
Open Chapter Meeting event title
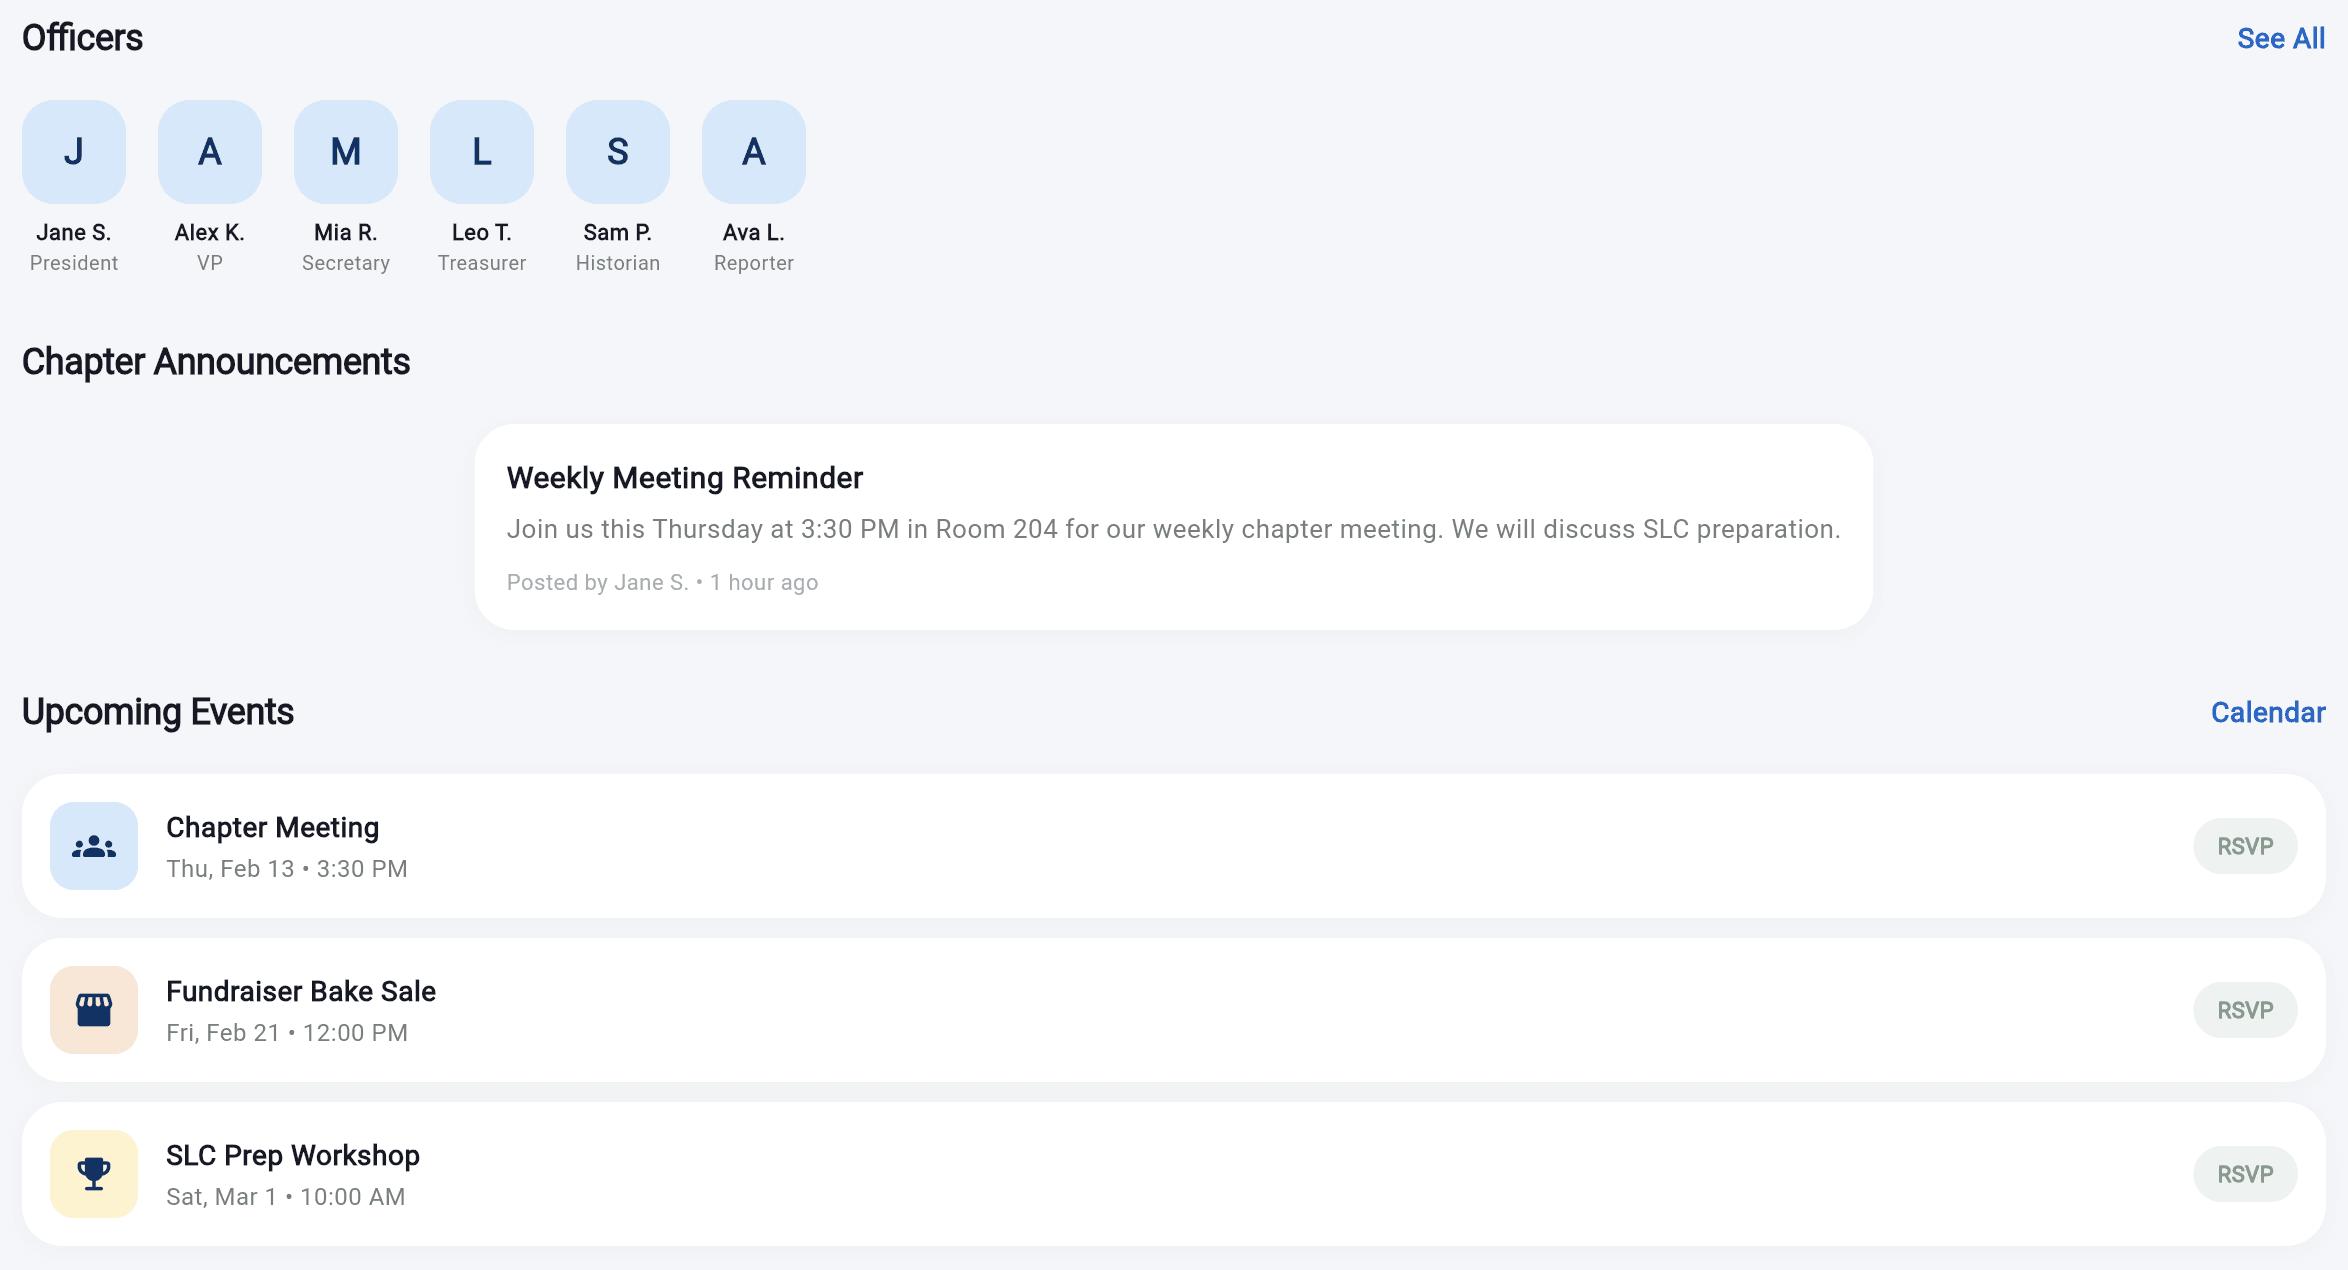pos(272,828)
